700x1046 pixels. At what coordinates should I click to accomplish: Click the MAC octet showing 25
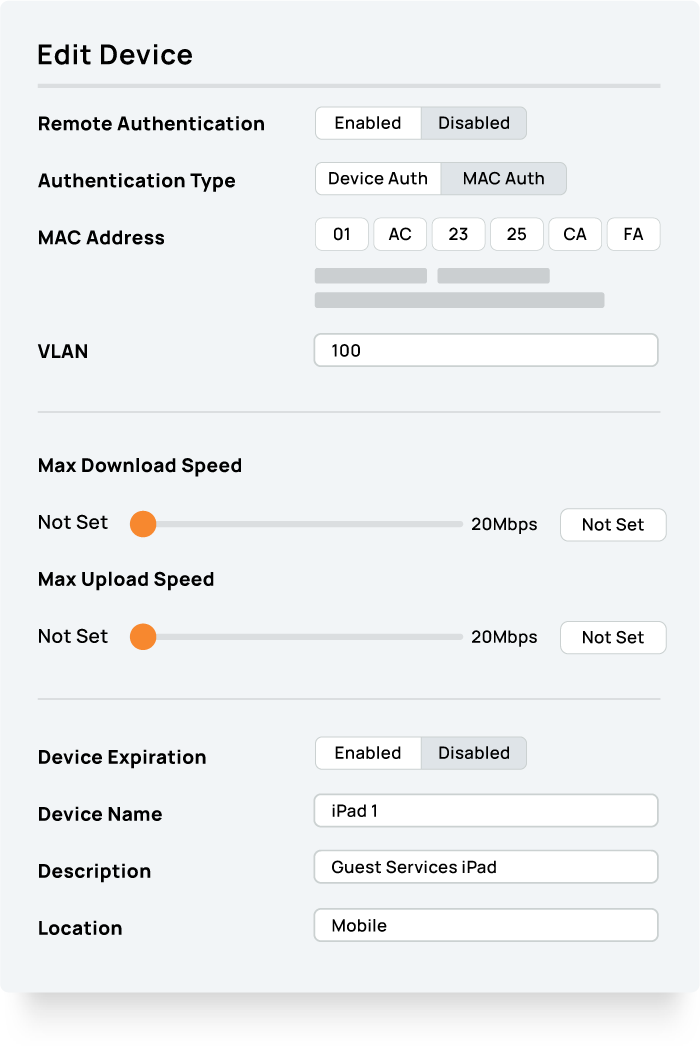517,234
